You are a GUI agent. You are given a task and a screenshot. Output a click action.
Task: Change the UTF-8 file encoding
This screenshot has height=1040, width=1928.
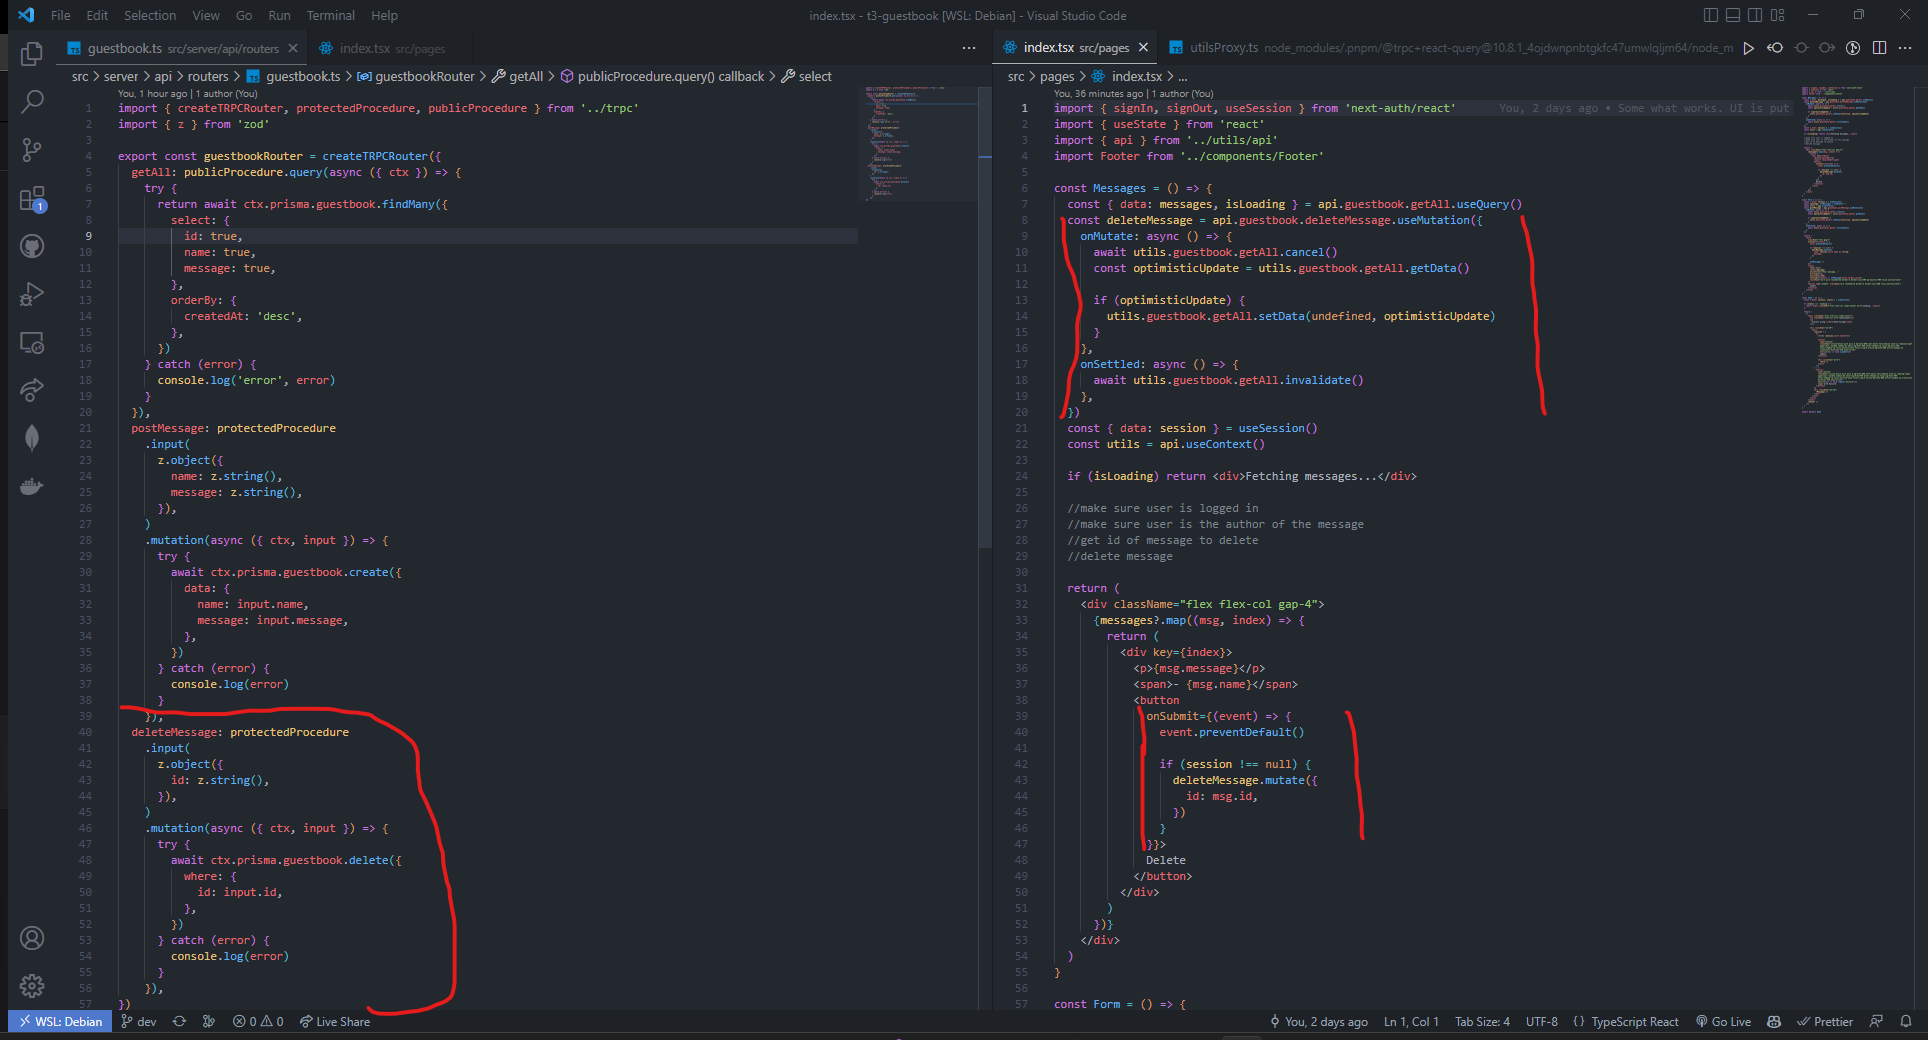pos(1542,1022)
